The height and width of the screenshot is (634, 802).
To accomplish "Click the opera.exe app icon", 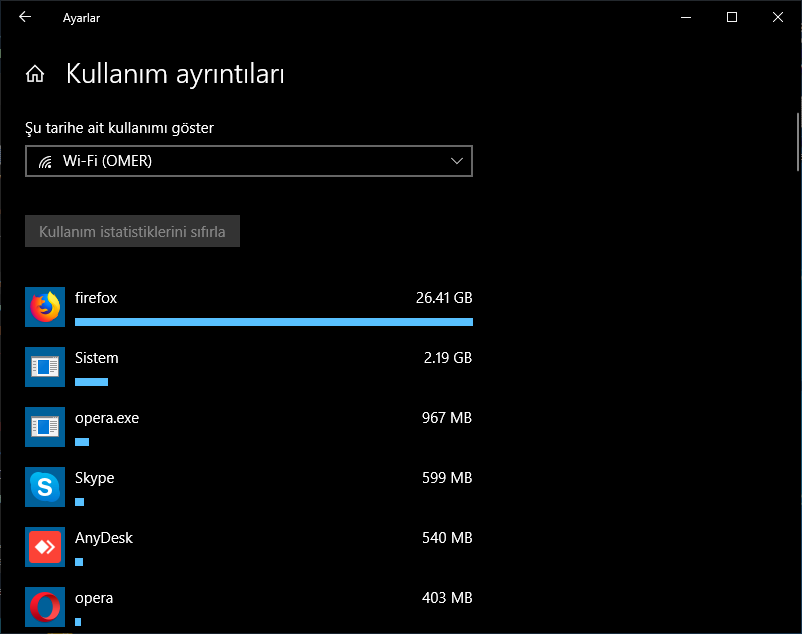I will tap(45, 427).
